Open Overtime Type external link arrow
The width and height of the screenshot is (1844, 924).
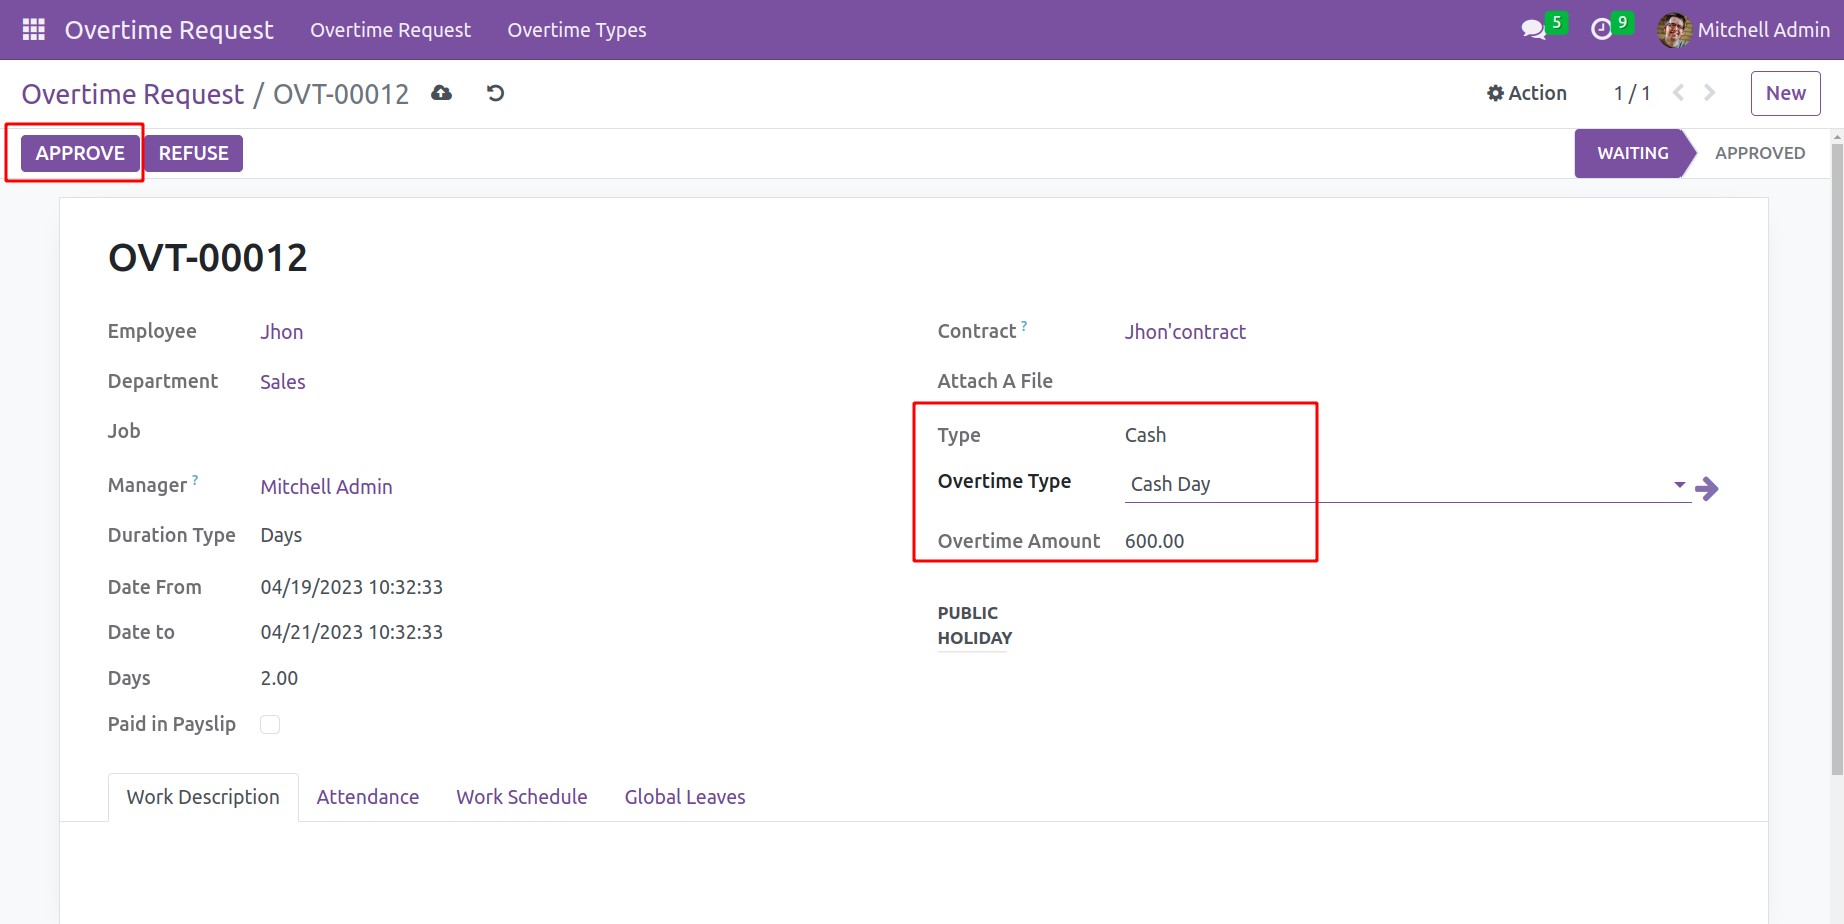click(x=1707, y=488)
